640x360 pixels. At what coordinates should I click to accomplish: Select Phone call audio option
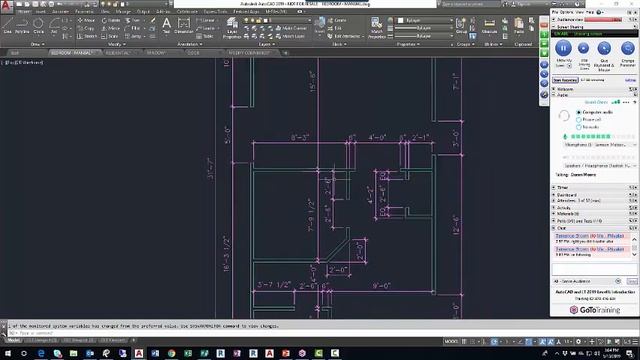578,120
